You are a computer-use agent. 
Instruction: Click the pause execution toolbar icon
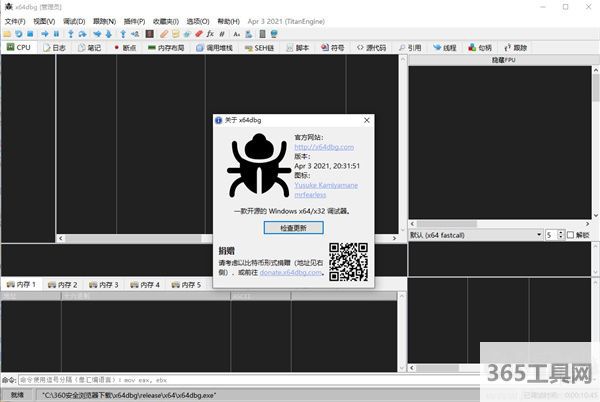point(56,33)
